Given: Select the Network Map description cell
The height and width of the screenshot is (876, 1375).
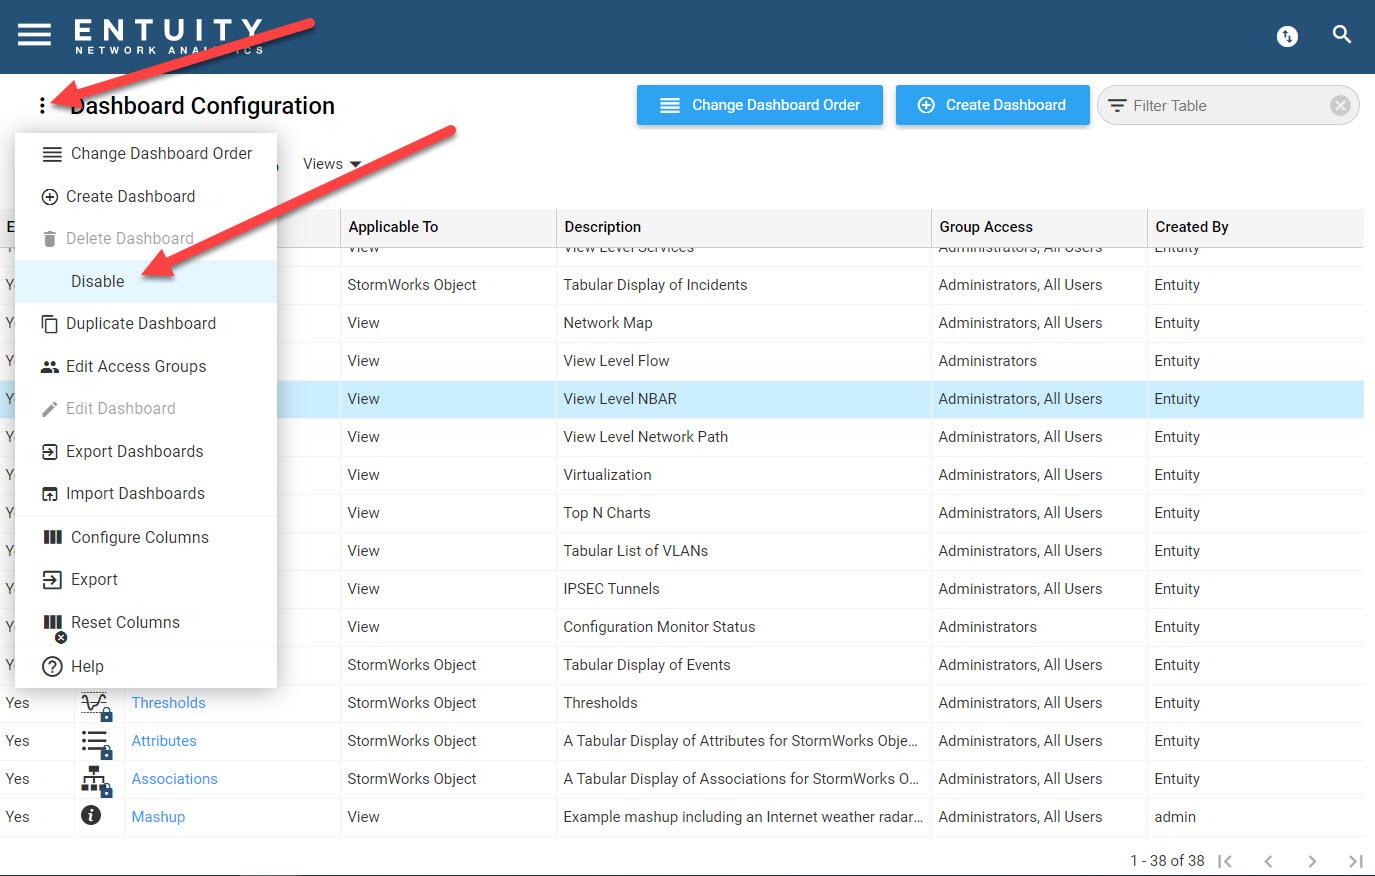Looking at the screenshot, I should [743, 323].
